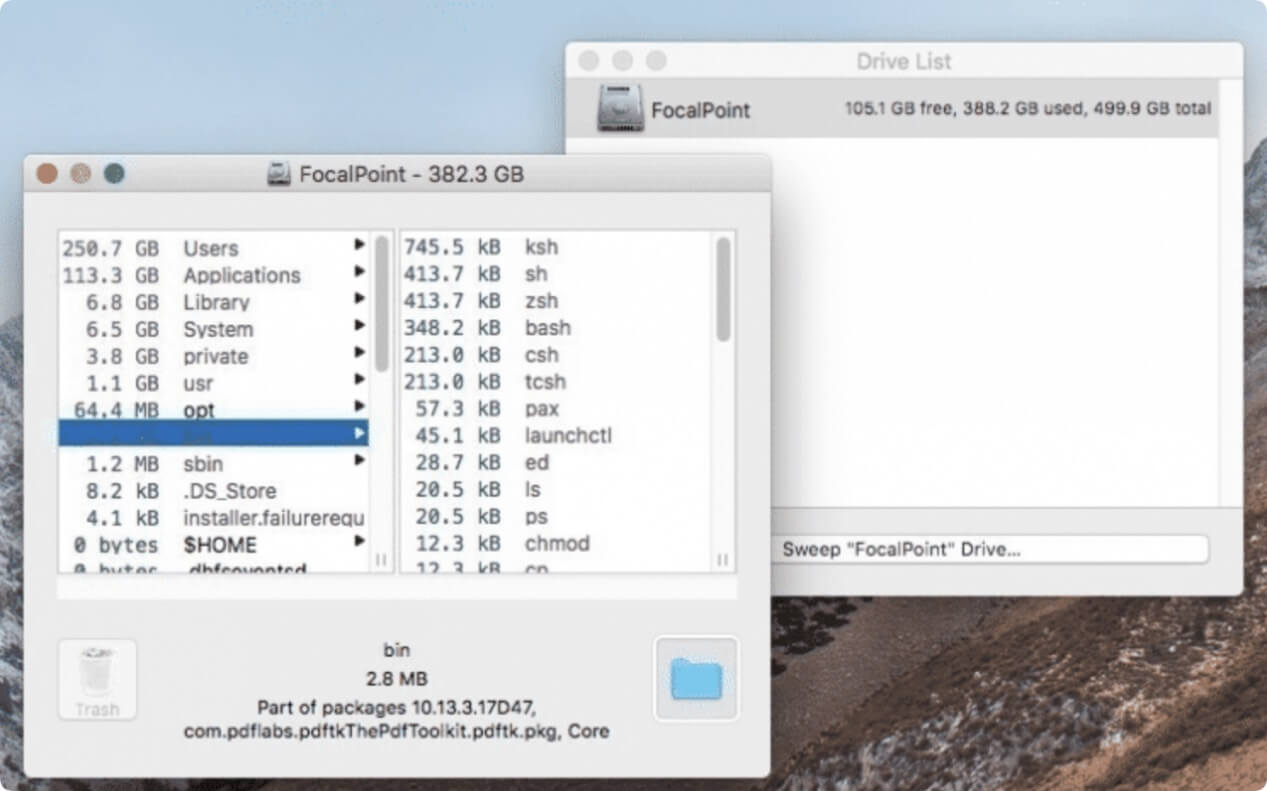The height and width of the screenshot is (791, 1267).
Task: Click Sweep "FocalPoint" Drive button
Action: (989, 549)
